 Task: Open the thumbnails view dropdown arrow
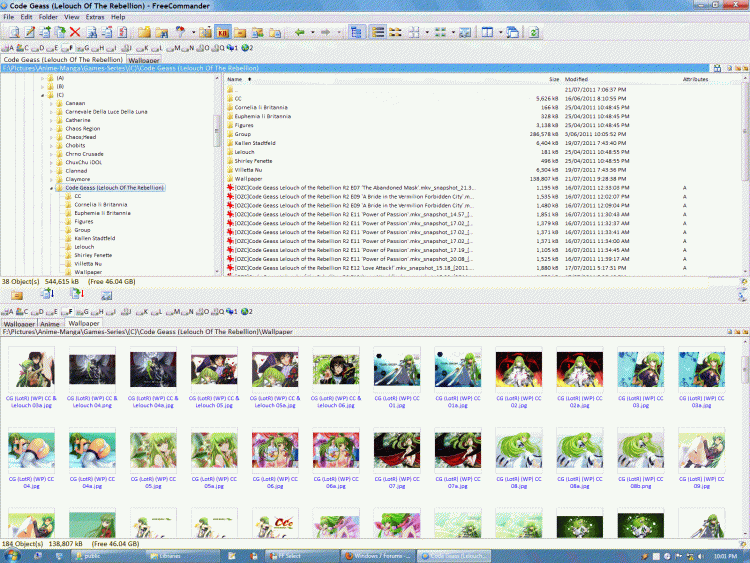(x=452, y=33)
